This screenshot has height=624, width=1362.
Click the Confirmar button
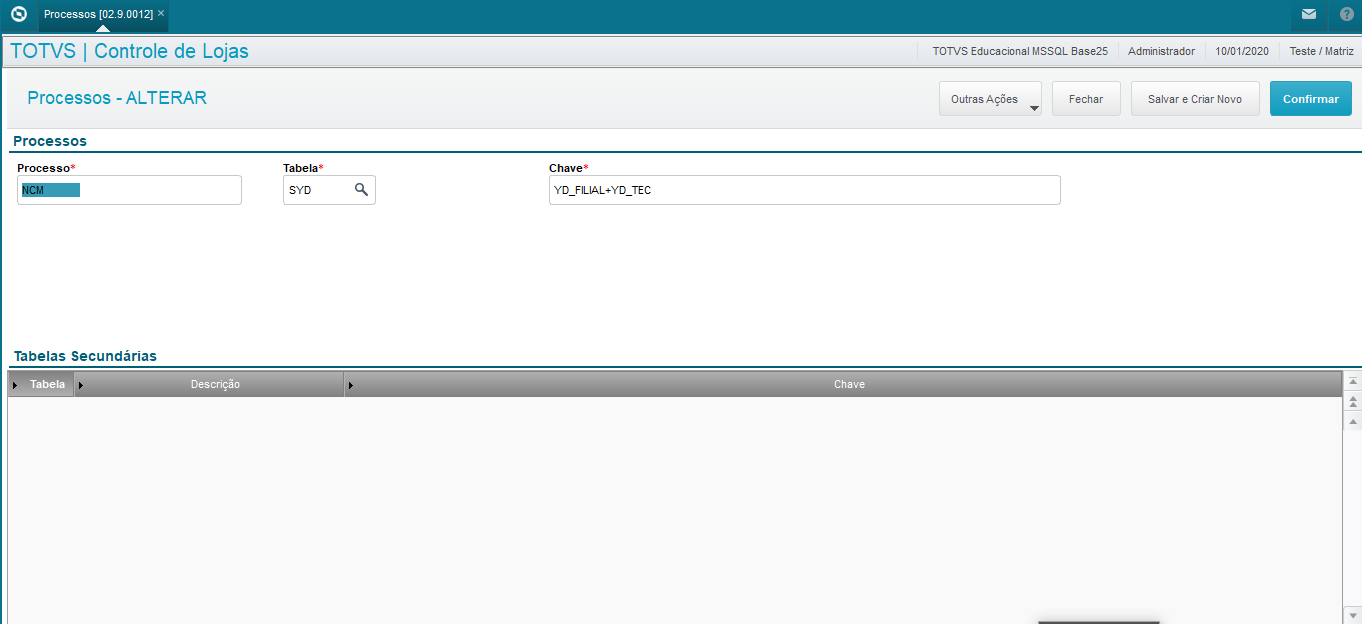point(1311,99)
